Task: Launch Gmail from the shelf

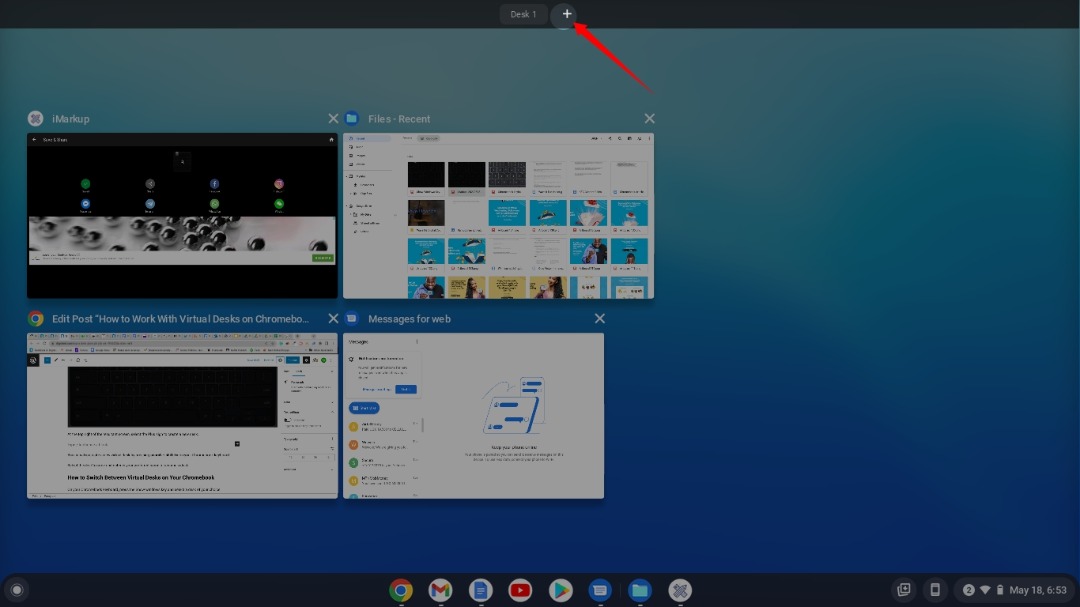Action: coord(440,590)
